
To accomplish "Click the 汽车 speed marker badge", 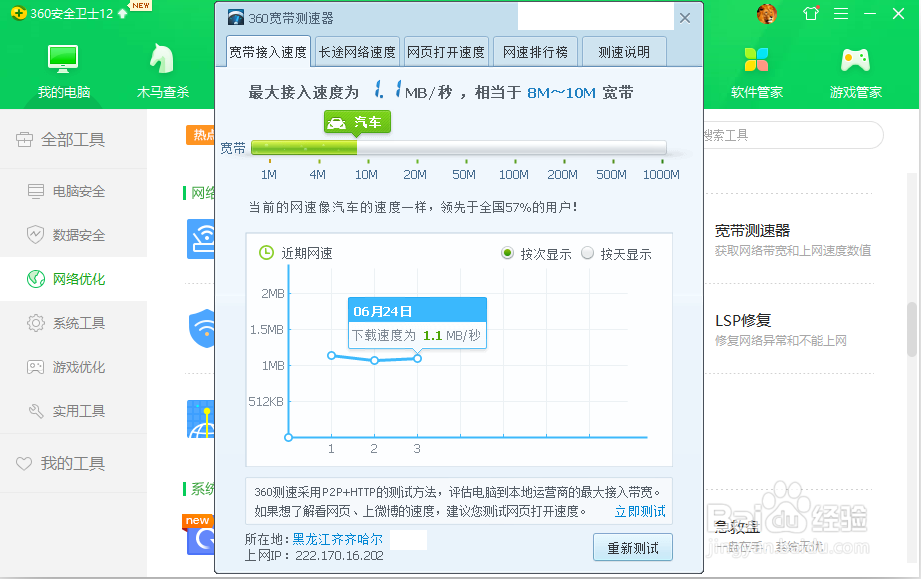I will (357, 122).
